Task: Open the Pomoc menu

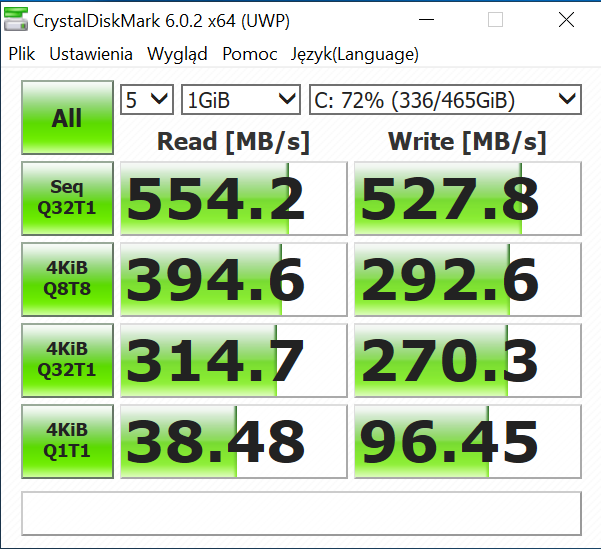Action: 250,54
